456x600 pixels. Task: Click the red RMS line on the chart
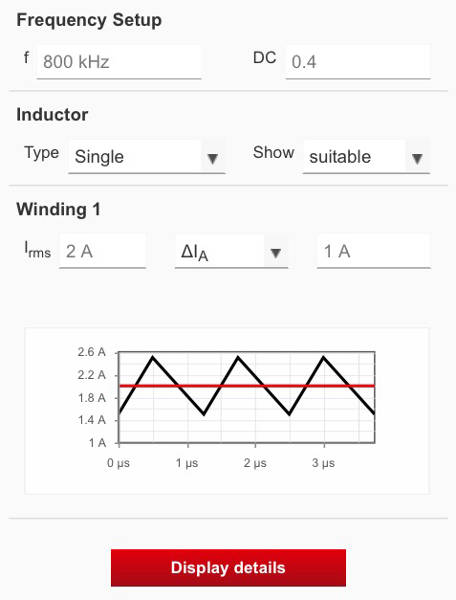[247, 386]
